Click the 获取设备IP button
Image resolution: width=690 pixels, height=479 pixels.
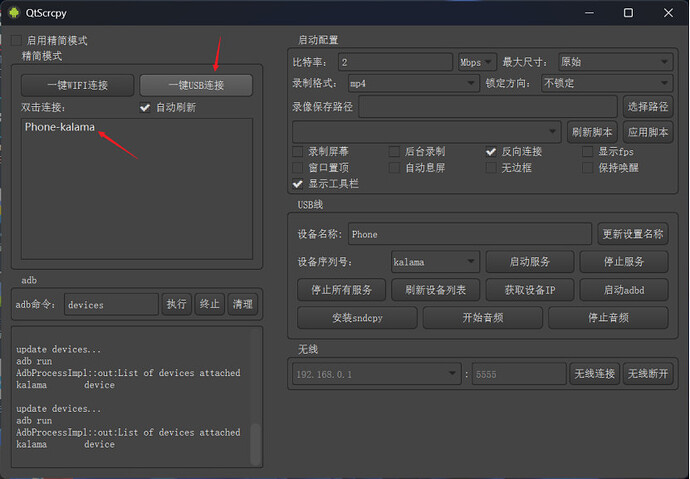pos(530,290)
